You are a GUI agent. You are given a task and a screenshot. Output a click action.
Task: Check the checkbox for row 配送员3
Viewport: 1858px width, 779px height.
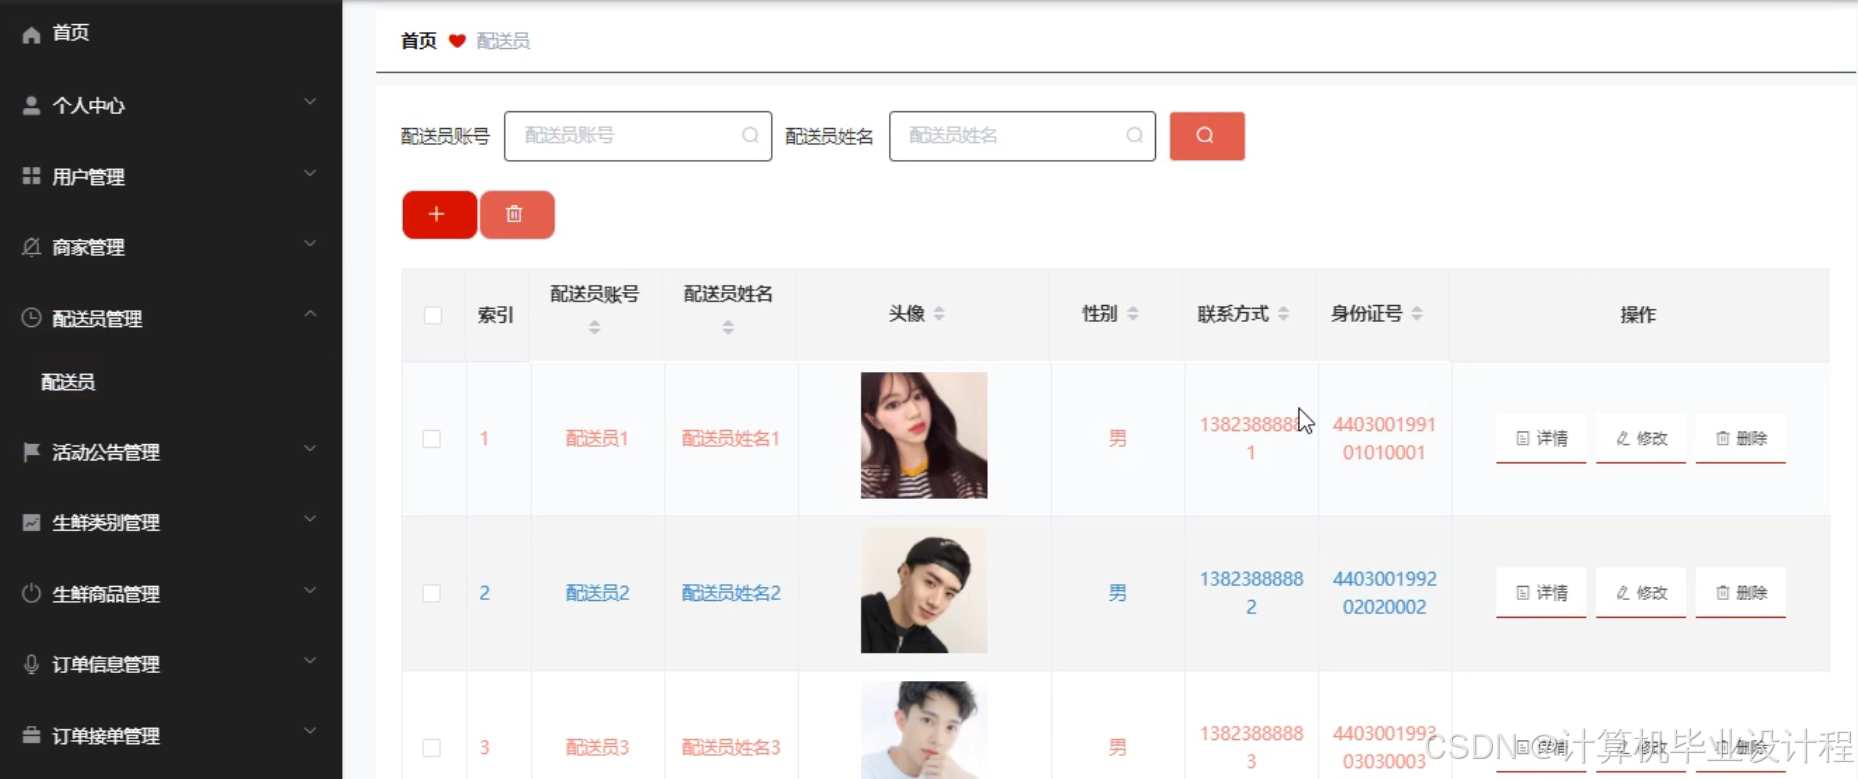click(432, 748)
